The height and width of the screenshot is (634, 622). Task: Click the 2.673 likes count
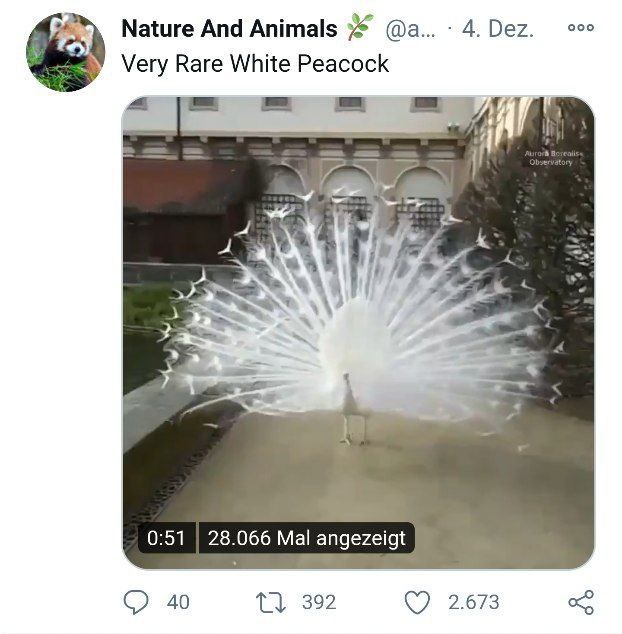point(474,602)
